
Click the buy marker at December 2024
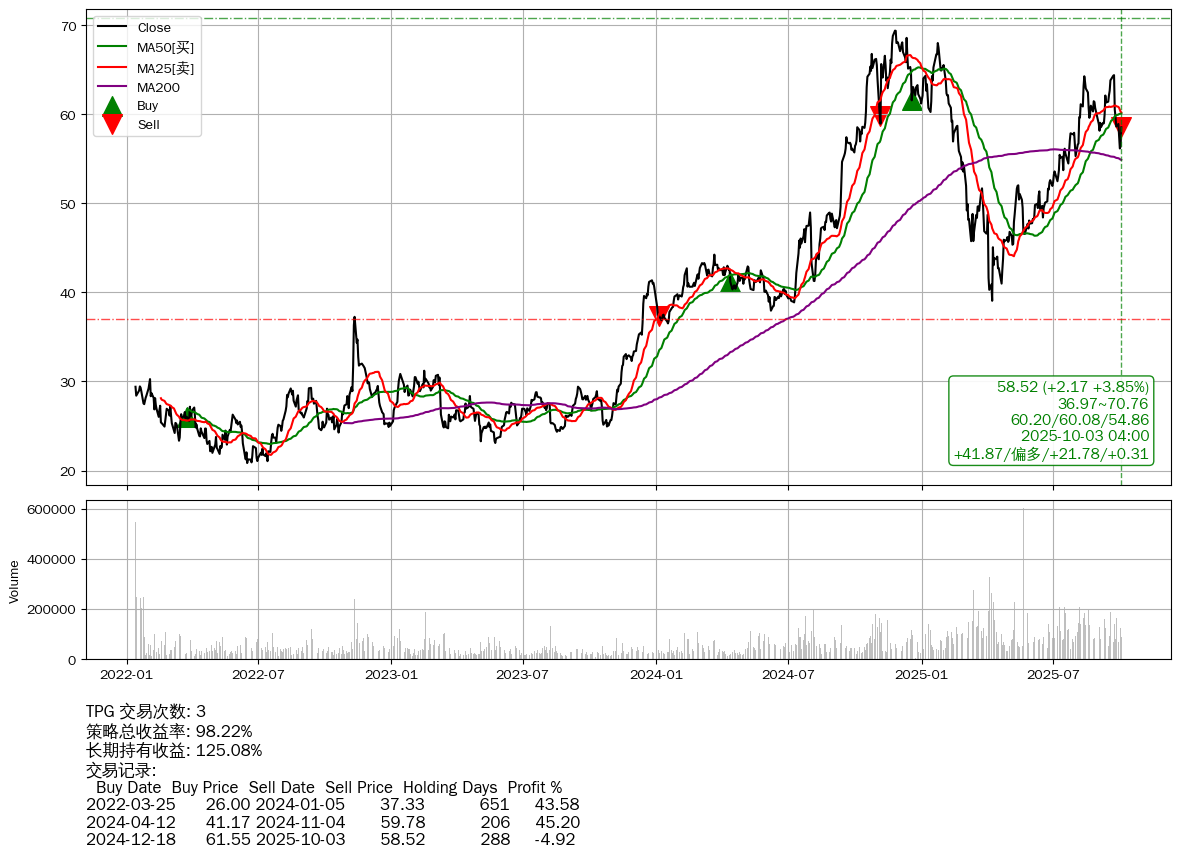point(911,101)
